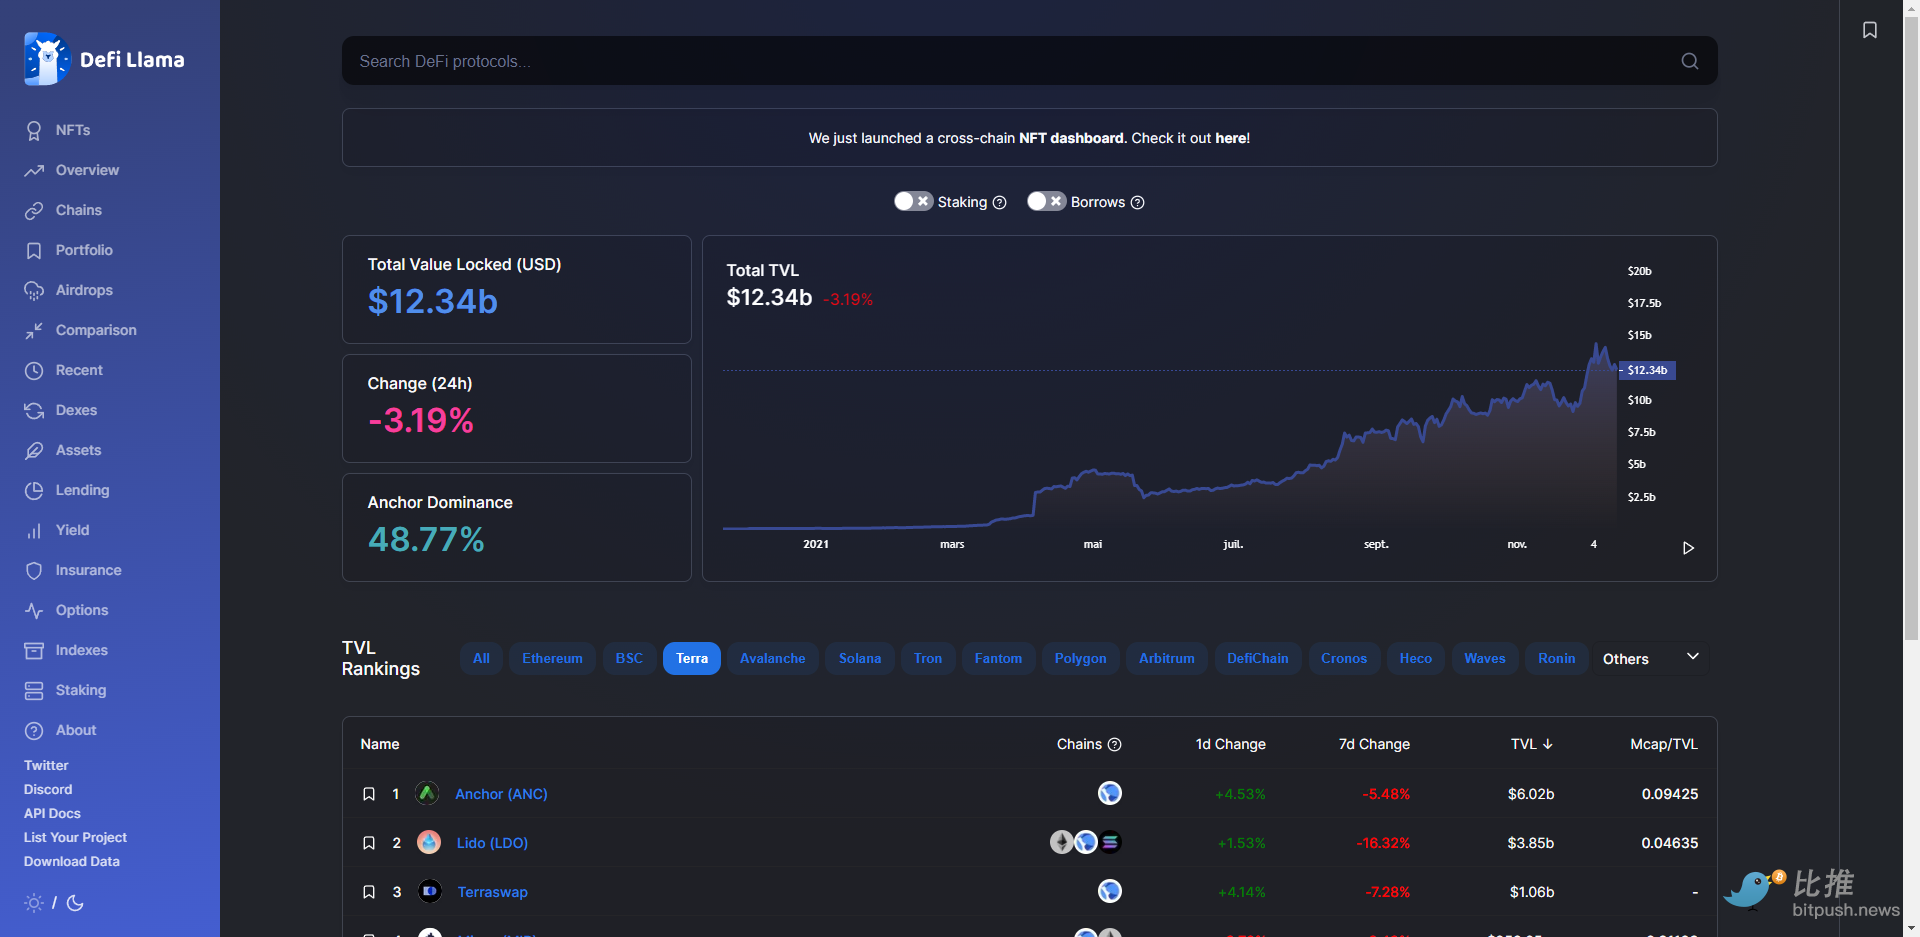Screen dimensions: 1920x937
Task: Bookmark the Anchor (ANC) row
Action: [369, 794]
